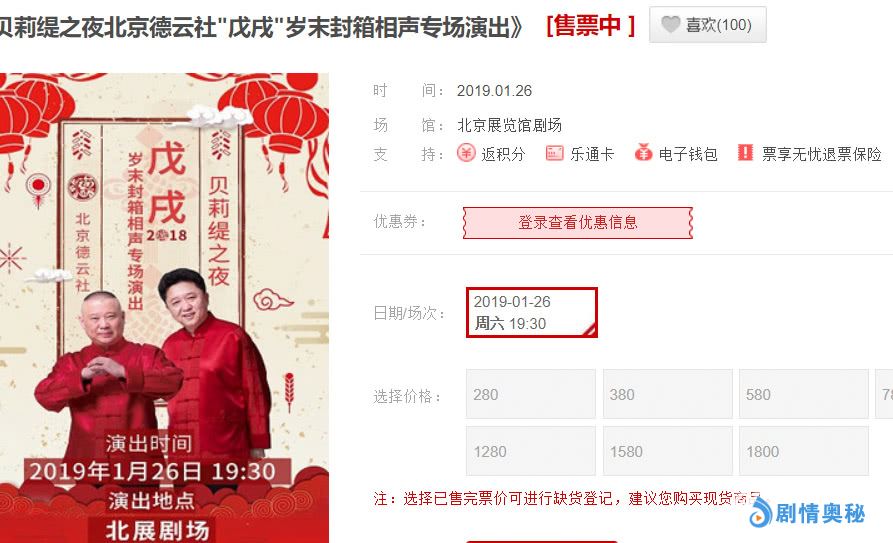Open 登录查看优惠信息 coupon banner
Screen dimensions: 893x543
(577, 222)
